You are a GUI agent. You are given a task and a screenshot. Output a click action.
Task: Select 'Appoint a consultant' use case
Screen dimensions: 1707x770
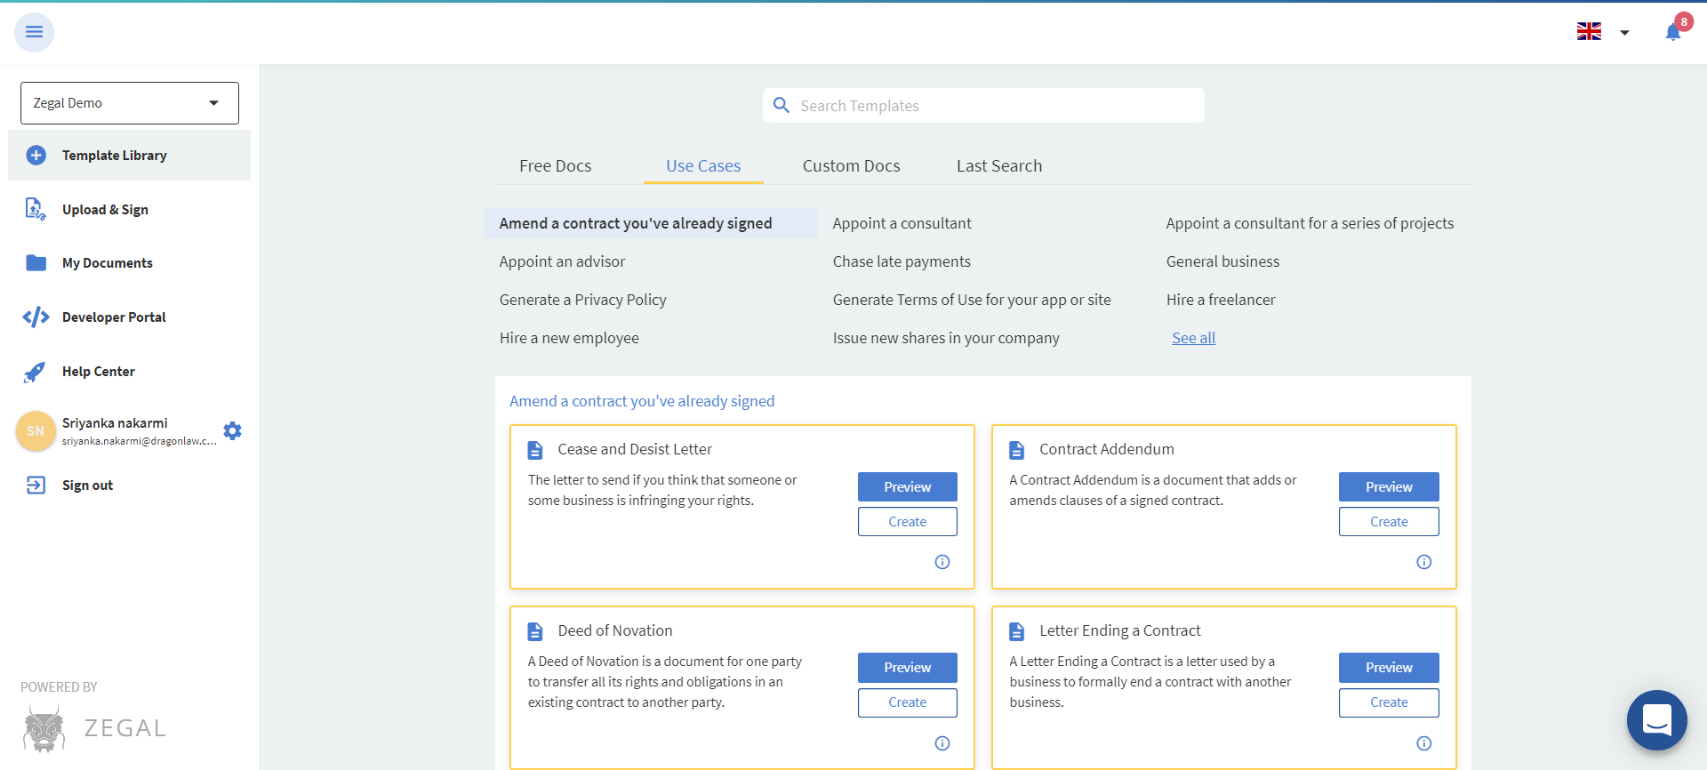(x=902, y=223)
